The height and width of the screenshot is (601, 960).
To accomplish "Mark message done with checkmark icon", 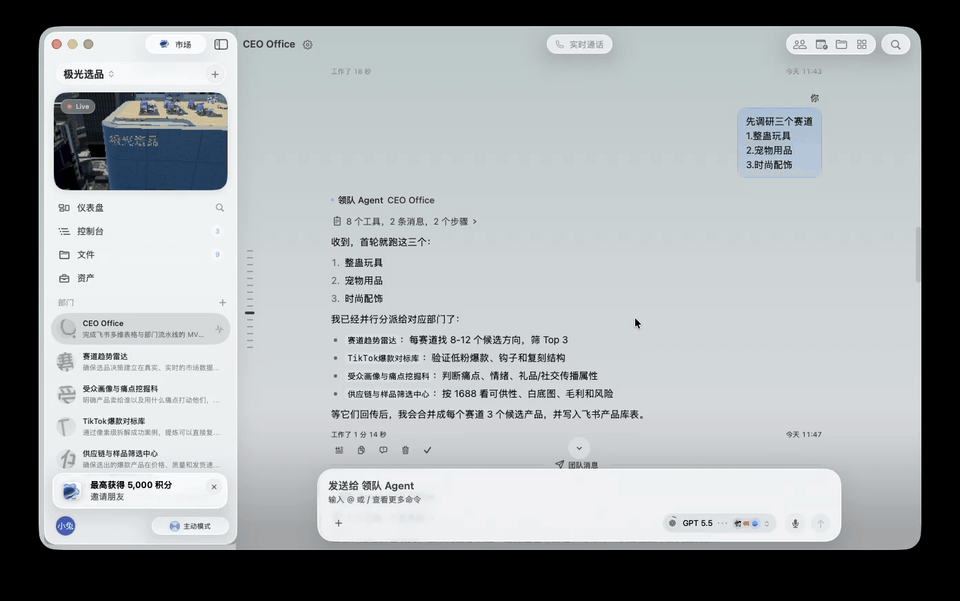I will point(427,450).
